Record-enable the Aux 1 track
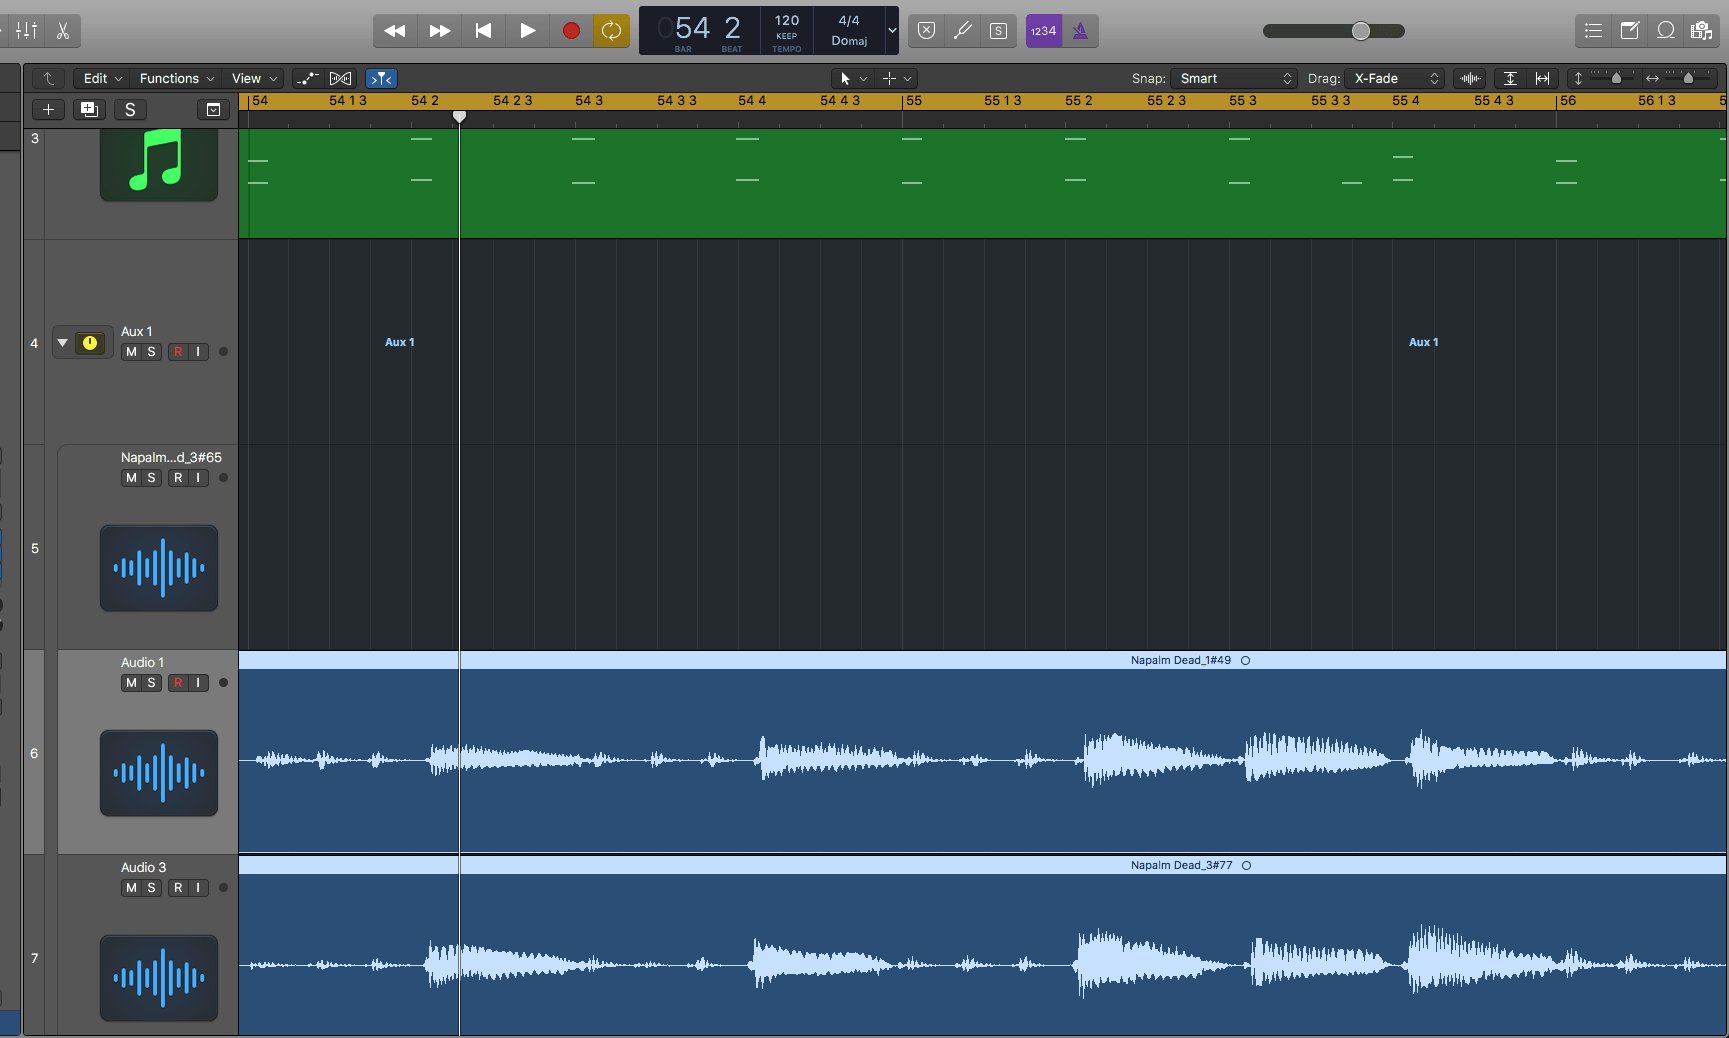 click(178, 352)
